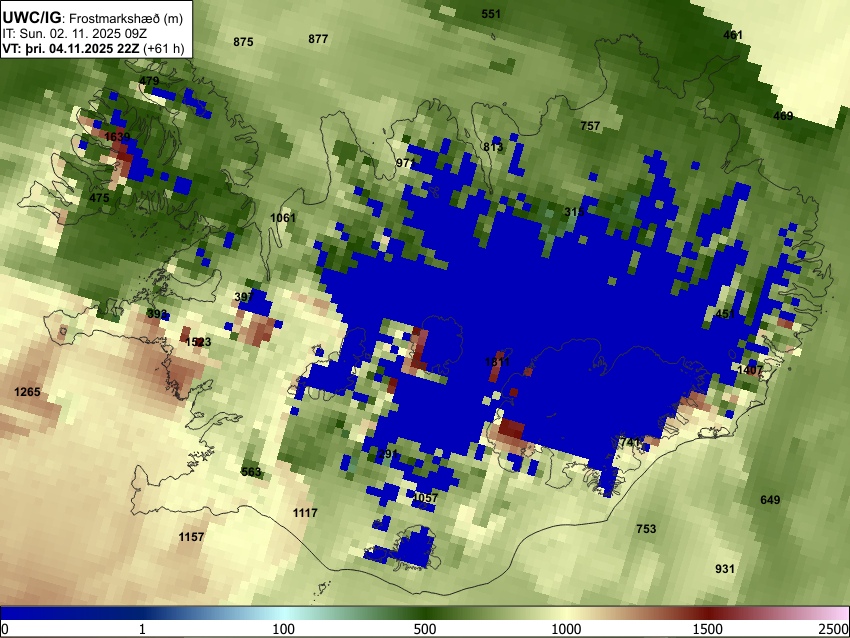Click the VT: þri. 04.11.2025 22Z valid time
This screenshot has height=638, width=850.
click(x=73, y=48)
